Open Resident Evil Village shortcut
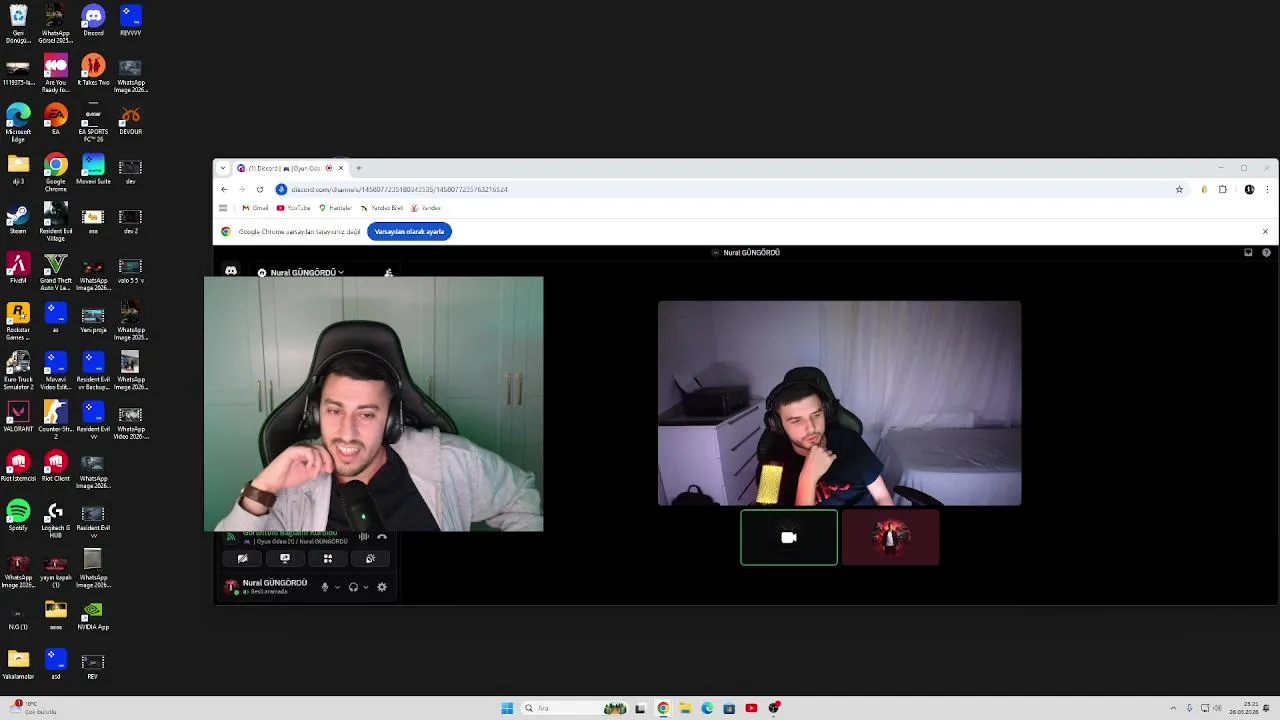 tap(56, 221)
